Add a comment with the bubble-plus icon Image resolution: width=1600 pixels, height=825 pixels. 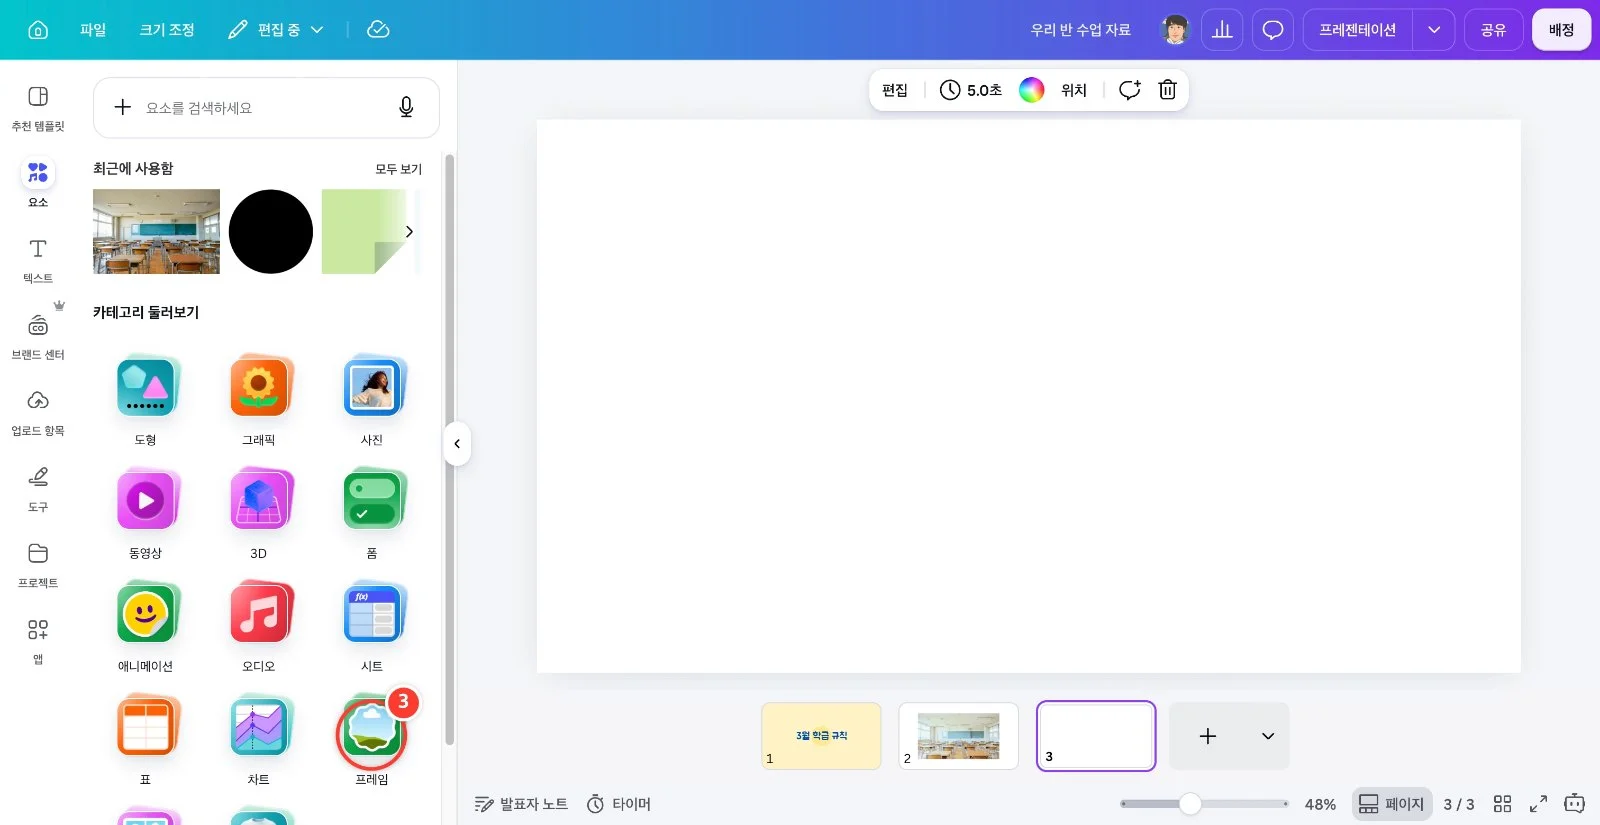tap(1130, 90)
